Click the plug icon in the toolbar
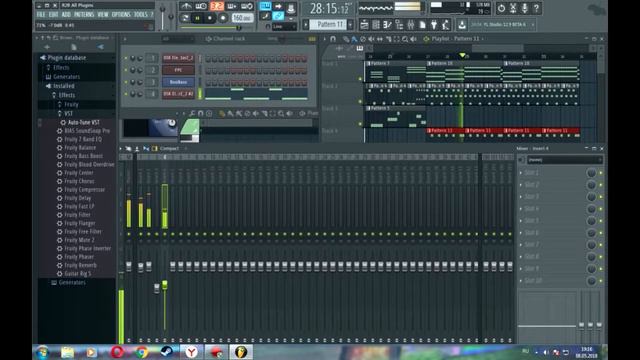Image resolution: width=640 pixels, height=360 pixels. tap(434, 25)
